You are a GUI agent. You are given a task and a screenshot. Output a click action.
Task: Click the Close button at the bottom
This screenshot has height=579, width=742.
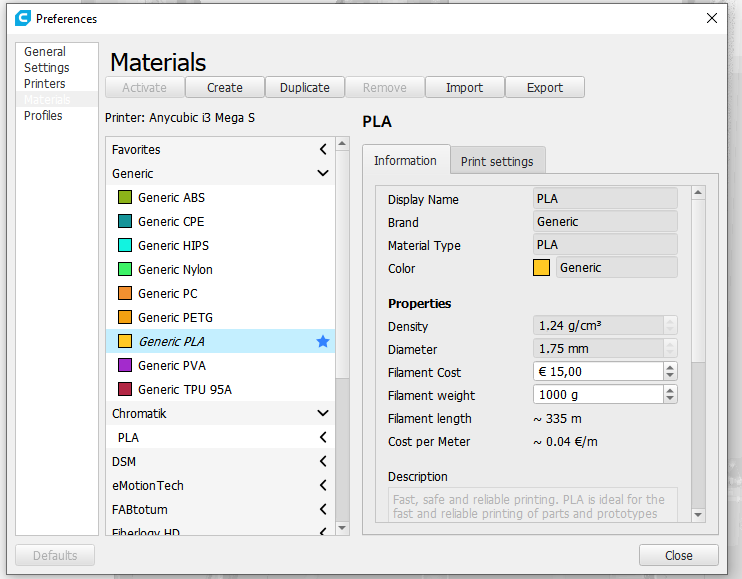679,555
